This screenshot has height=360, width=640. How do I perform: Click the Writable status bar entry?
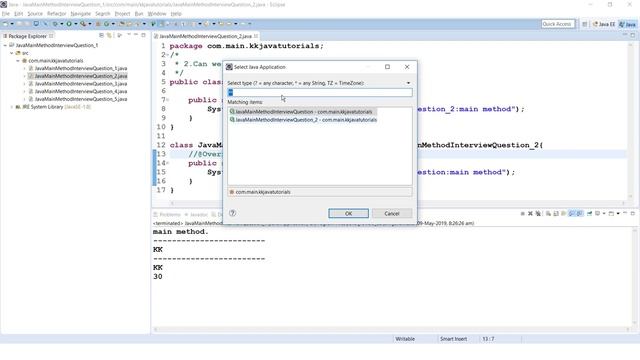pyautogui.click(x=405, y=339)
